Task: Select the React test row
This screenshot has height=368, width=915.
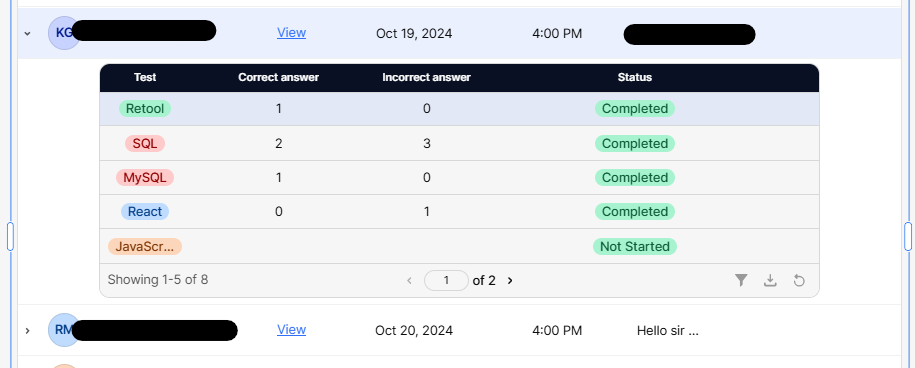Action: pyautogui.click(x=459, y=212)
